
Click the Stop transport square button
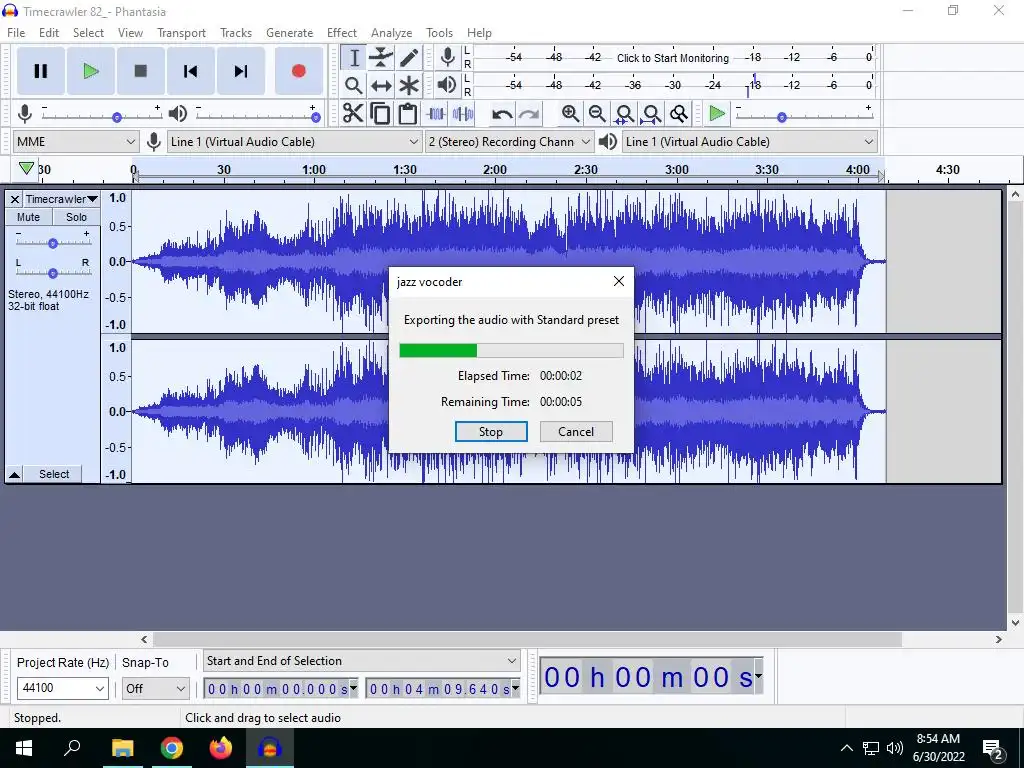140,71
